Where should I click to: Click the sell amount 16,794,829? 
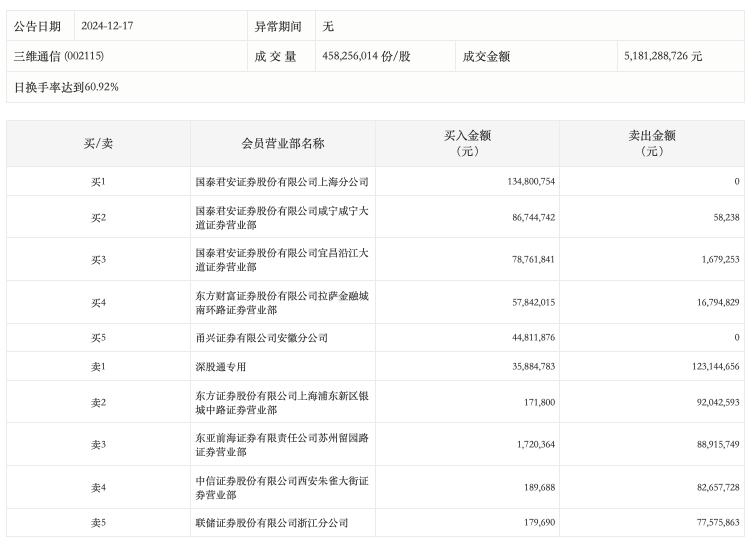pyautogui.click(x=718, y=302)
